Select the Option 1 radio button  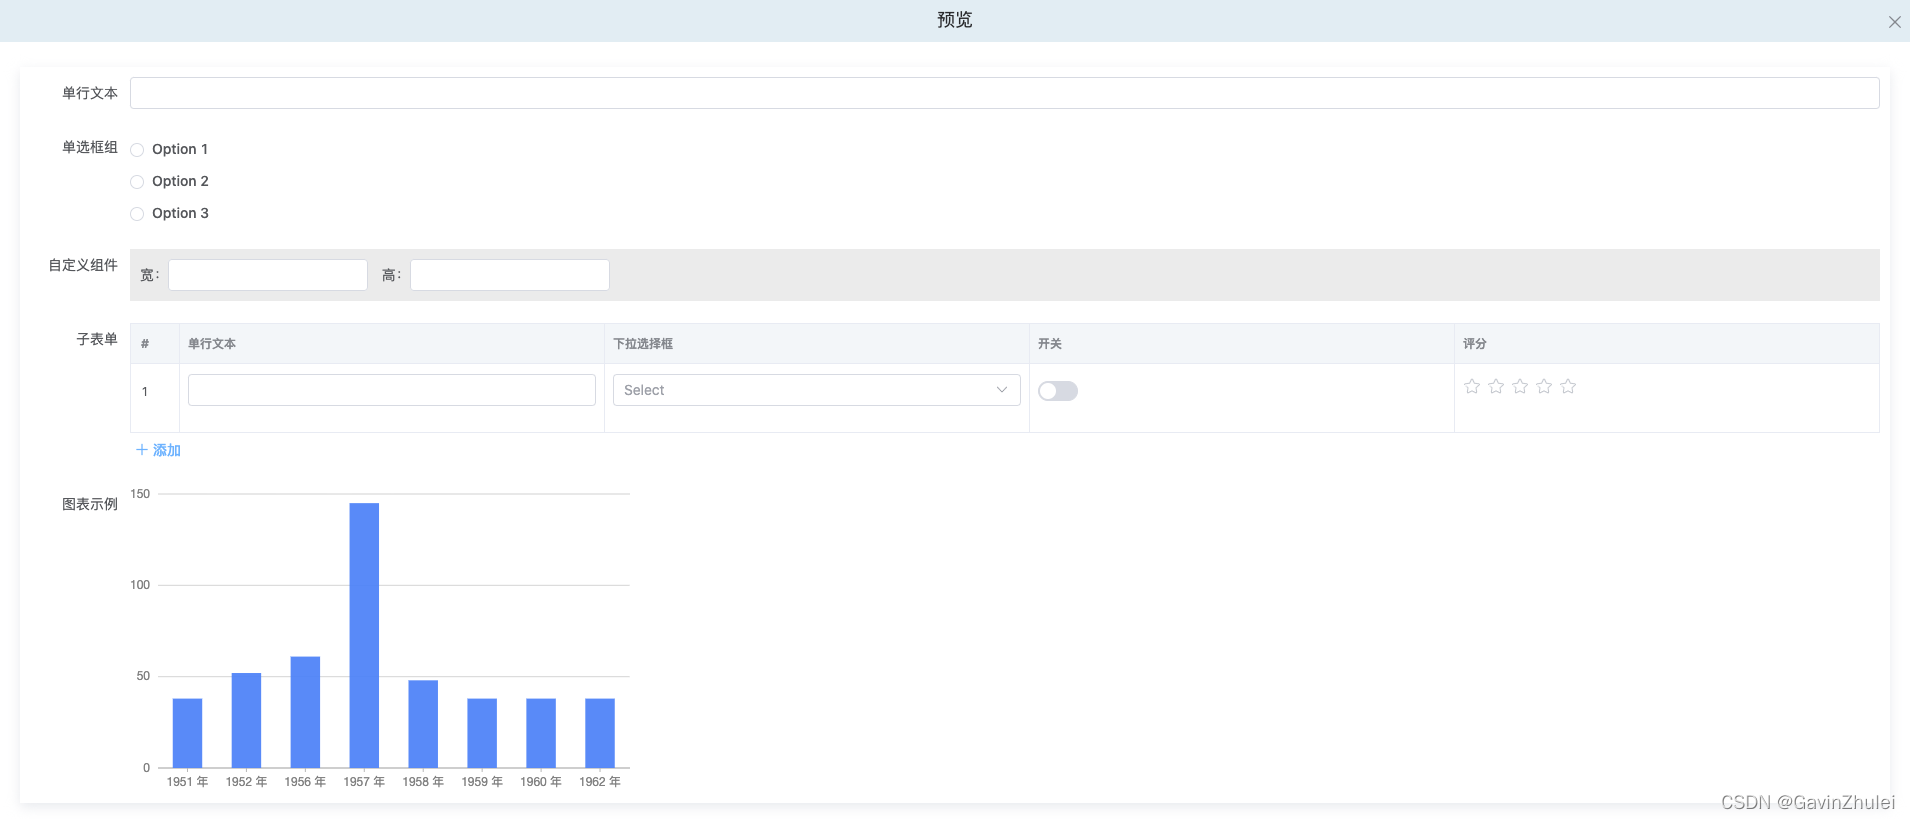(x=138, y=150)
